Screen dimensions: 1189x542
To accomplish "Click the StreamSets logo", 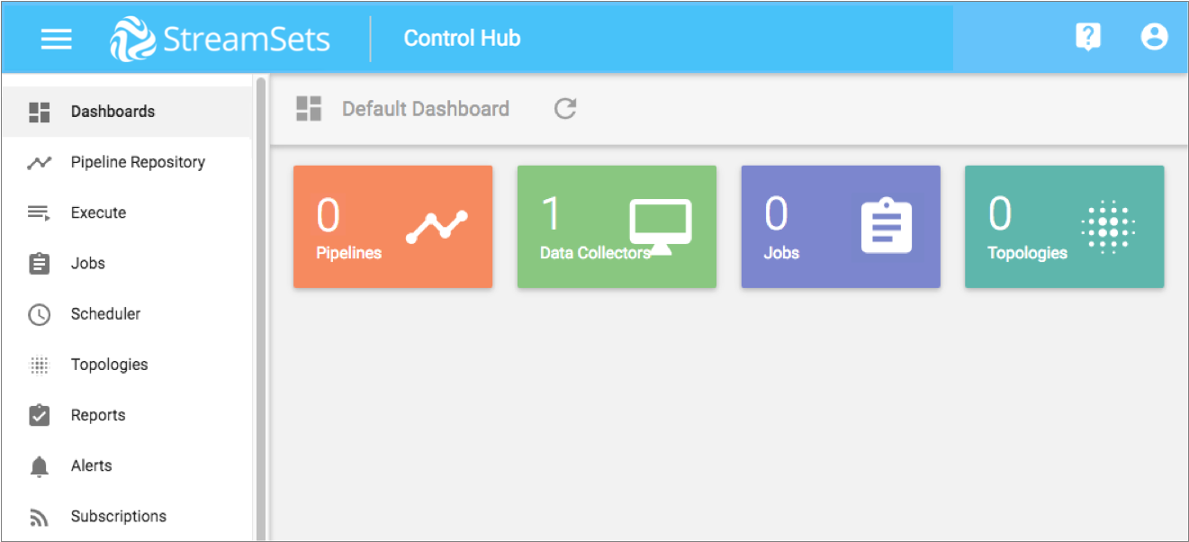I will coord(220,39).
